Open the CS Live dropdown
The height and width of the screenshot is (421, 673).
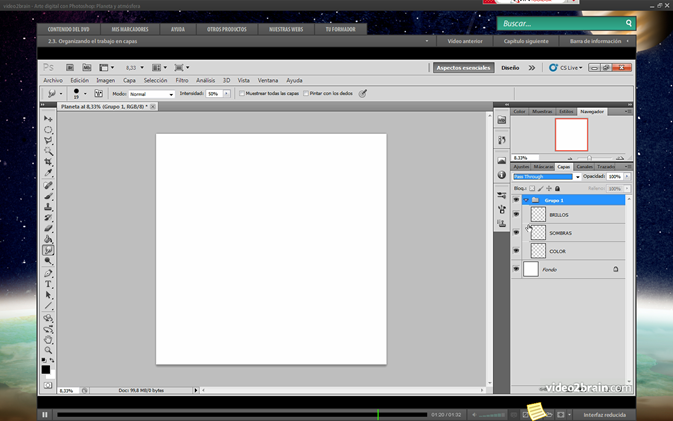click(x=566, y=68)
